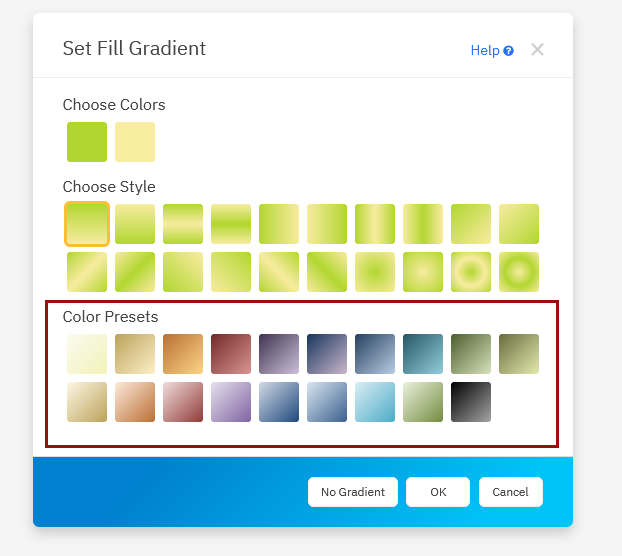Select the last circular ring gradient style
The image size is (622, 556).
click(519, 272)
